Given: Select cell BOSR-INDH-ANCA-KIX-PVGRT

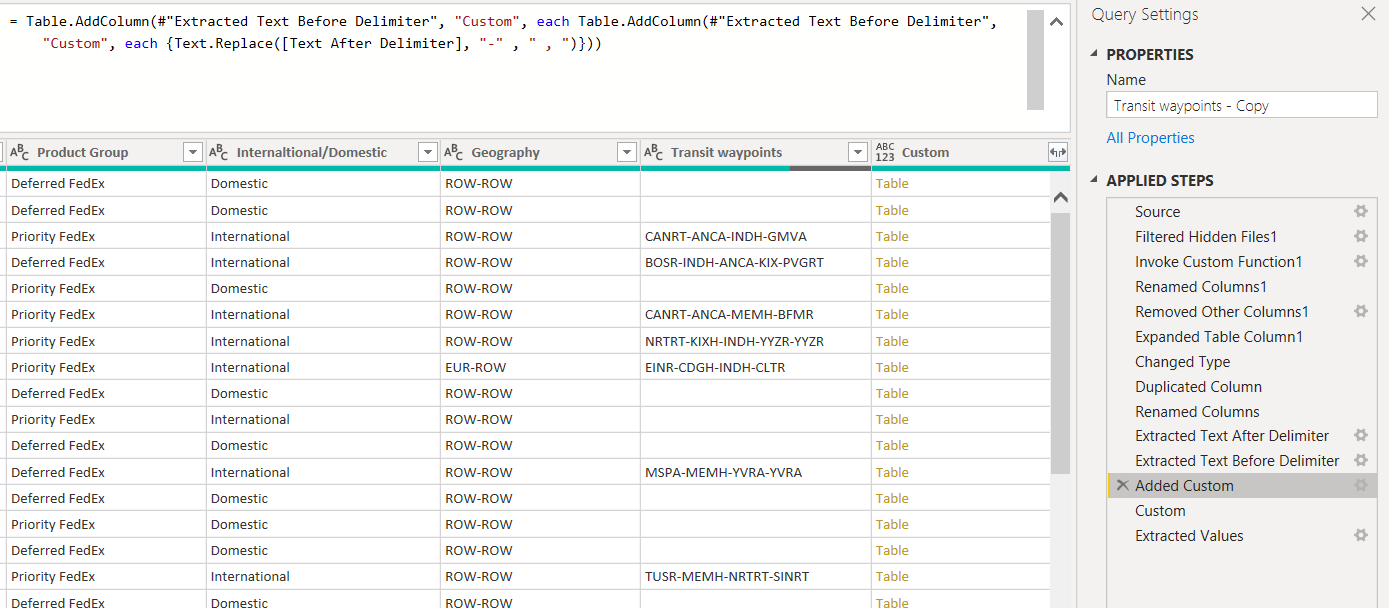Looking at the screenshot, I should point(756,262).
